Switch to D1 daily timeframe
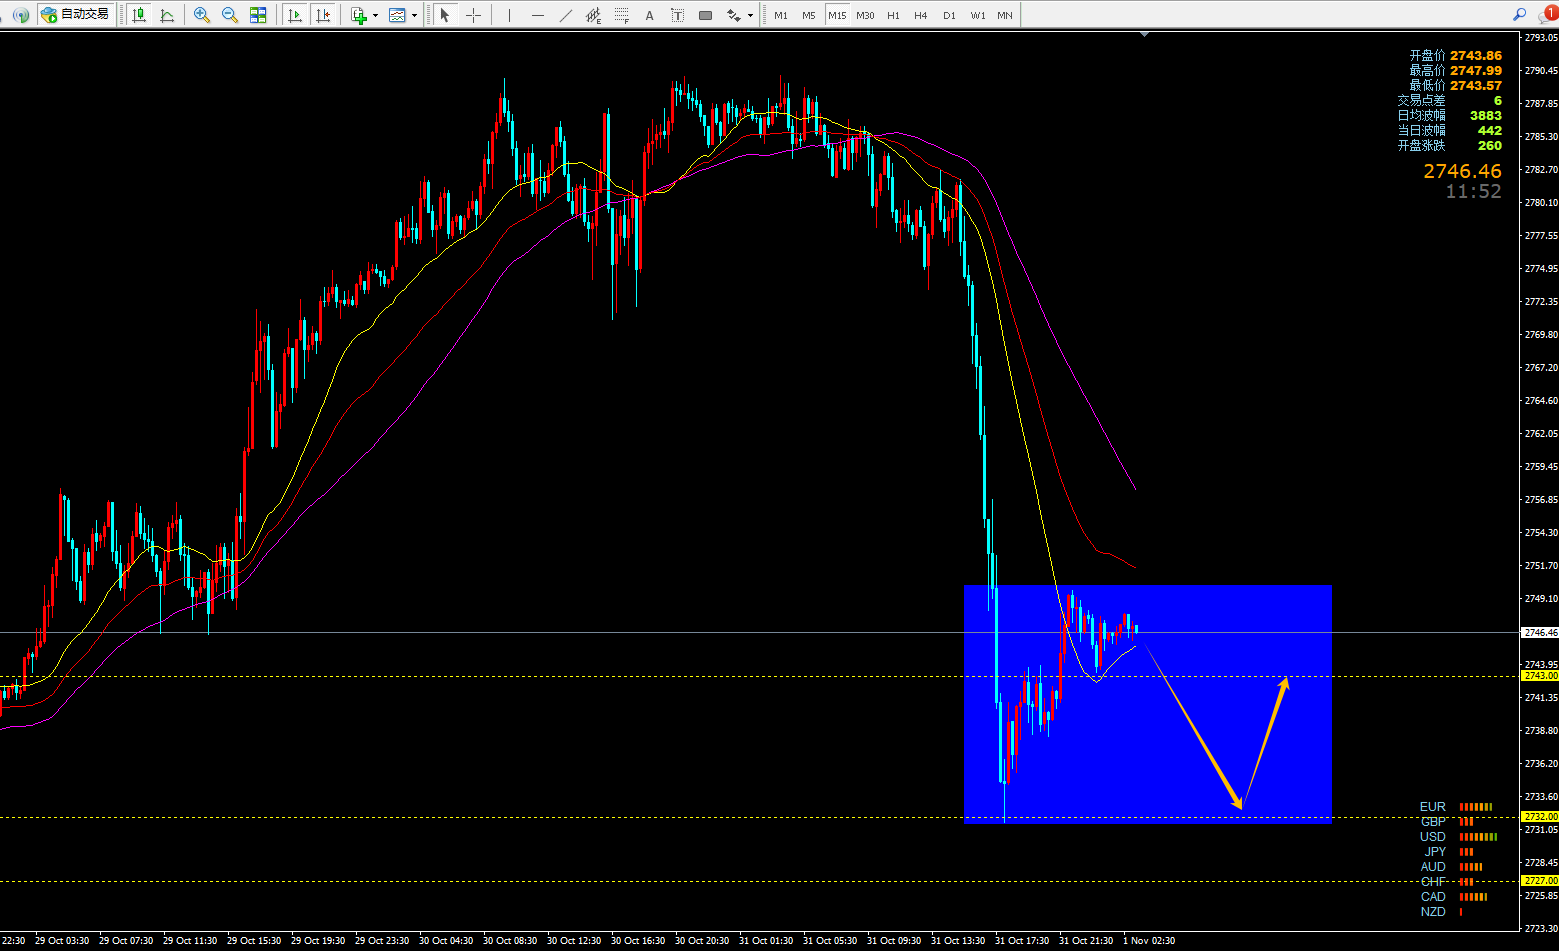1559x951 pixels. point(949,15)
